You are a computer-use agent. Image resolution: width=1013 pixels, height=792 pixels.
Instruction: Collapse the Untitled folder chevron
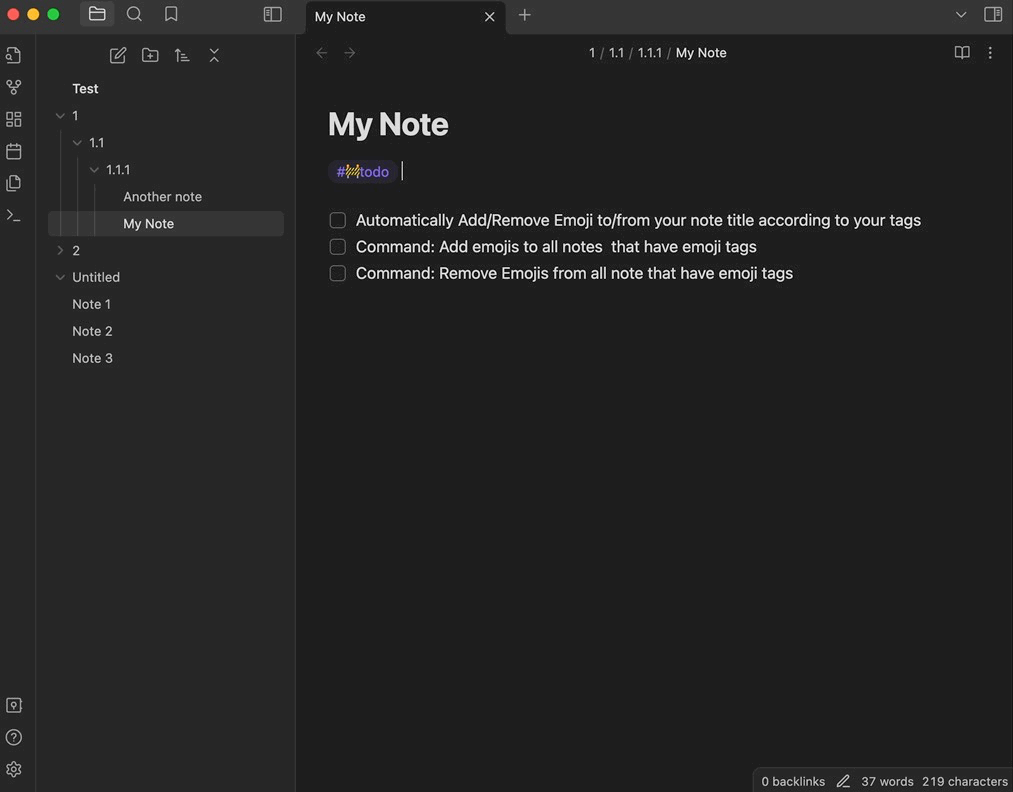(60, 277)
